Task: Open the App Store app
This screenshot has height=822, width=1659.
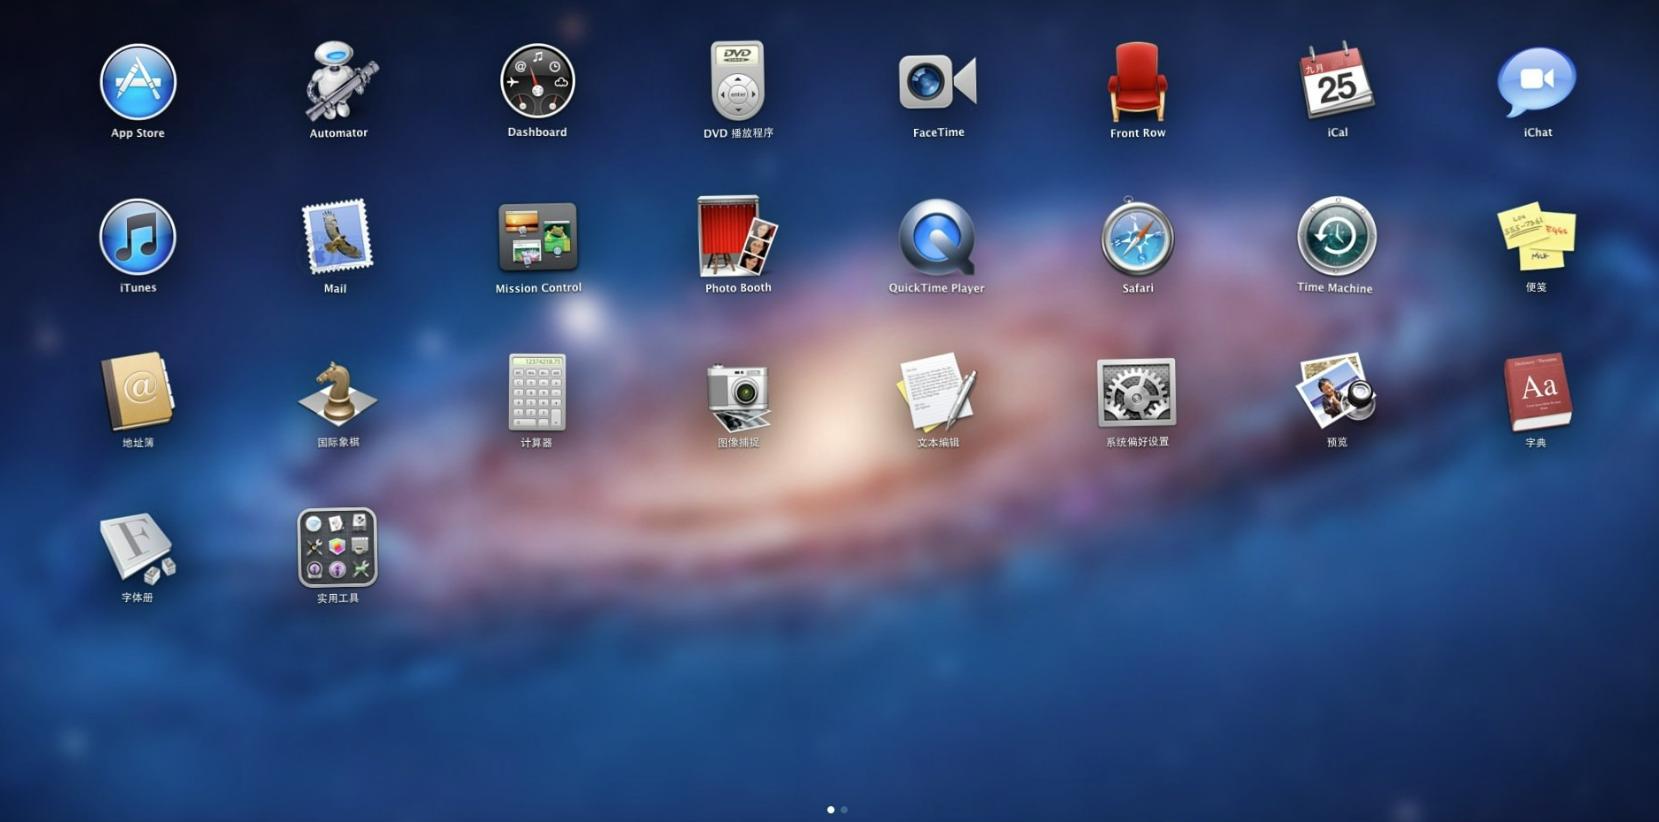Action: (x=138, y=82)
